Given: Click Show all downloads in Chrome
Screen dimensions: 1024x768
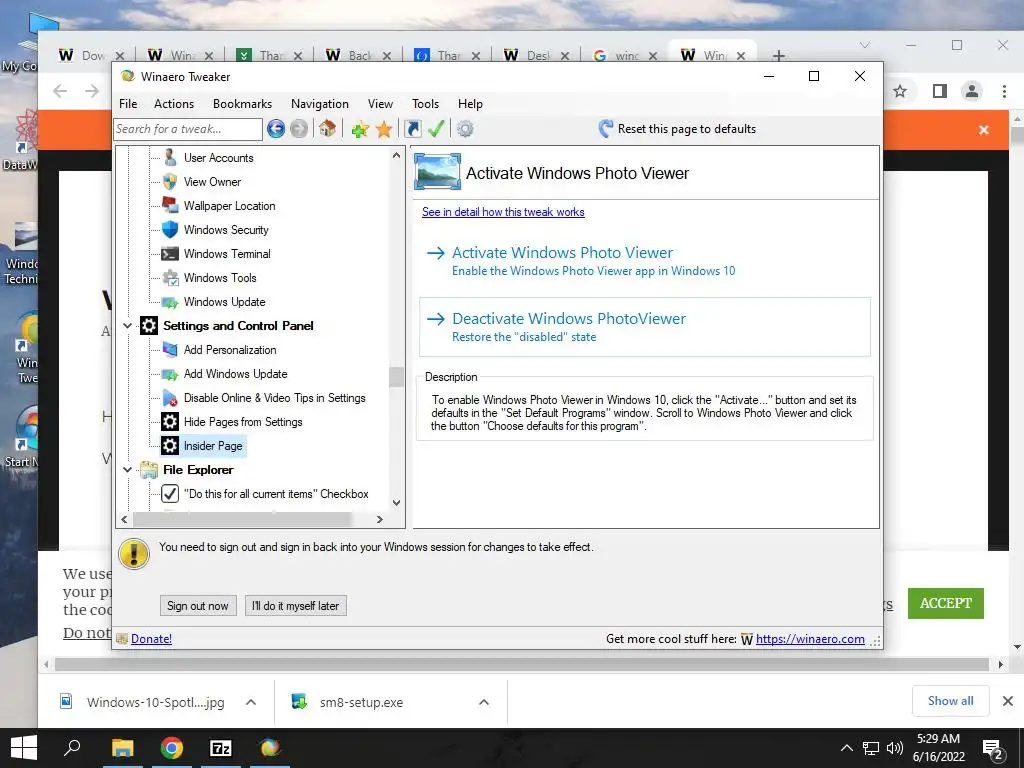Looking at the screenshot, I should 950,701.
